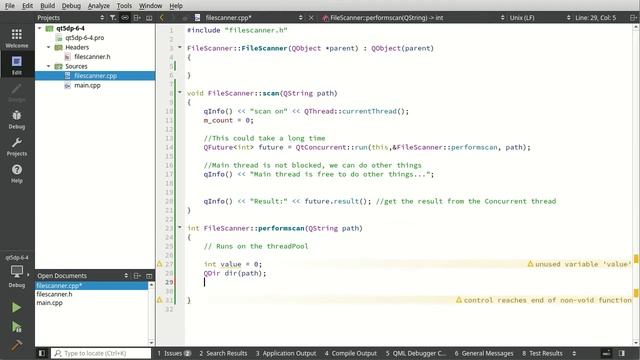Click the editor vertical scrollbar

[636, 184]
